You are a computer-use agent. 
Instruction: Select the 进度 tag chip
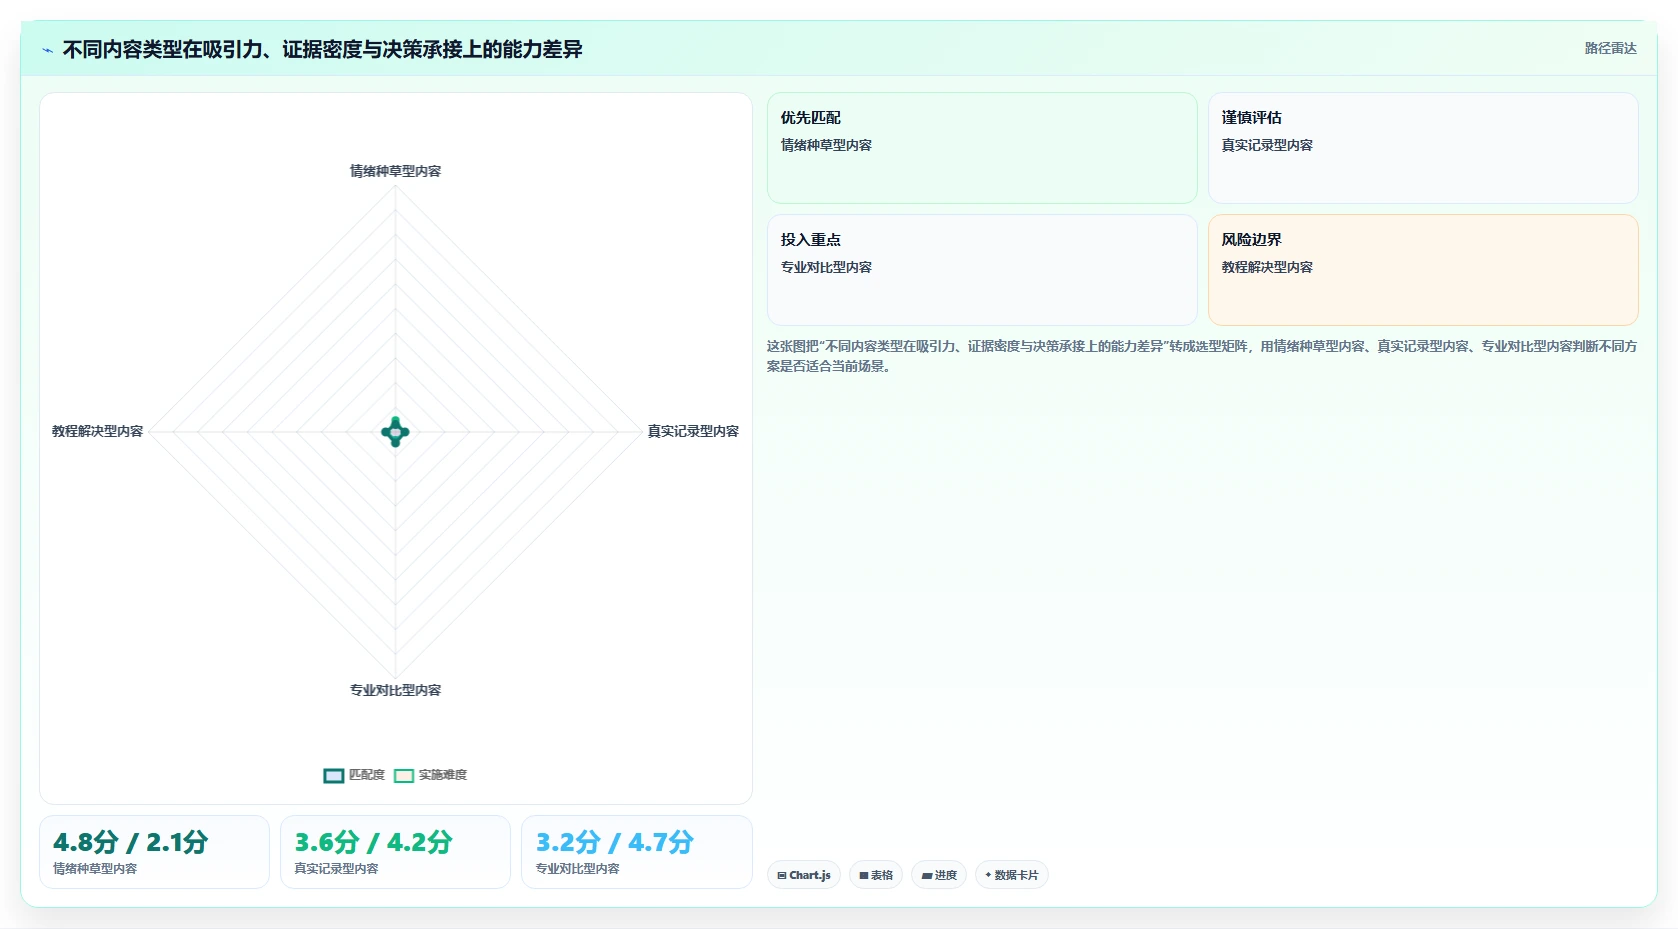coord(939,875)
